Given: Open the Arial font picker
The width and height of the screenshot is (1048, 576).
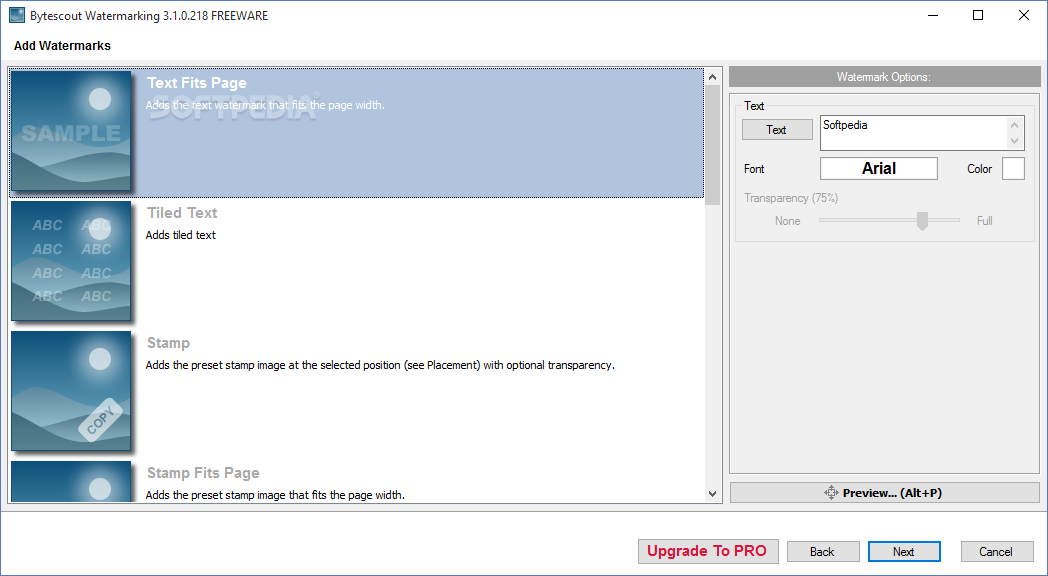Looking at the screenshot, I should click(879, 168).
